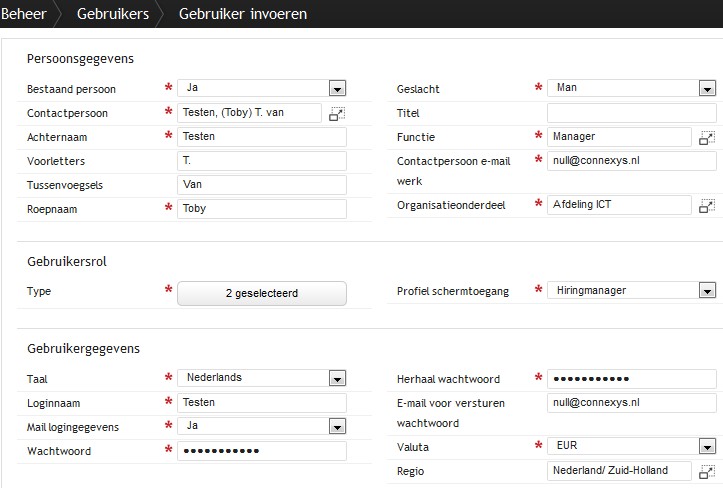Open the Taal dropdown showing Nederlands
The image size is (723, 488).
(338, 378)
